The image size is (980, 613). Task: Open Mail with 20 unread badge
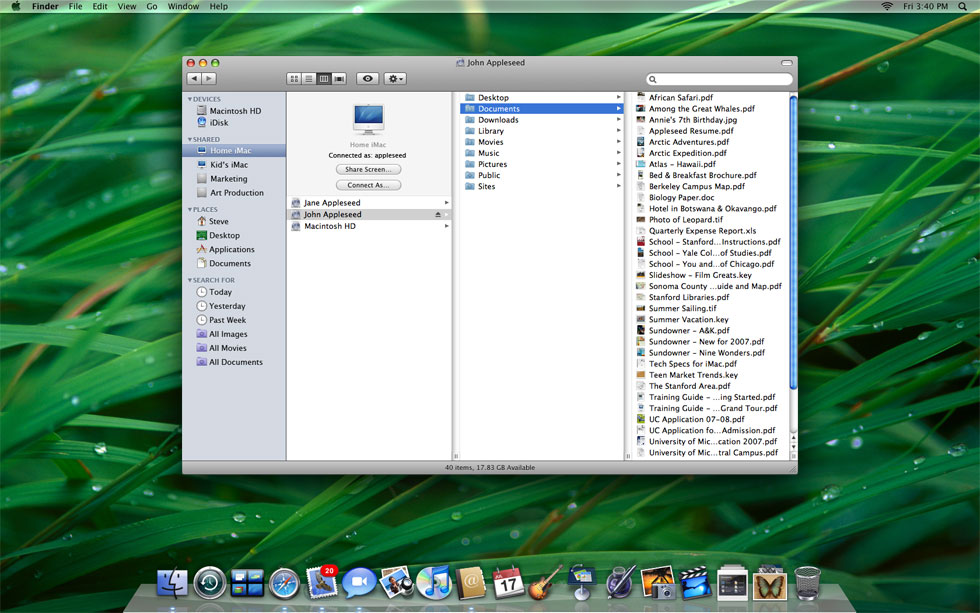322,582
